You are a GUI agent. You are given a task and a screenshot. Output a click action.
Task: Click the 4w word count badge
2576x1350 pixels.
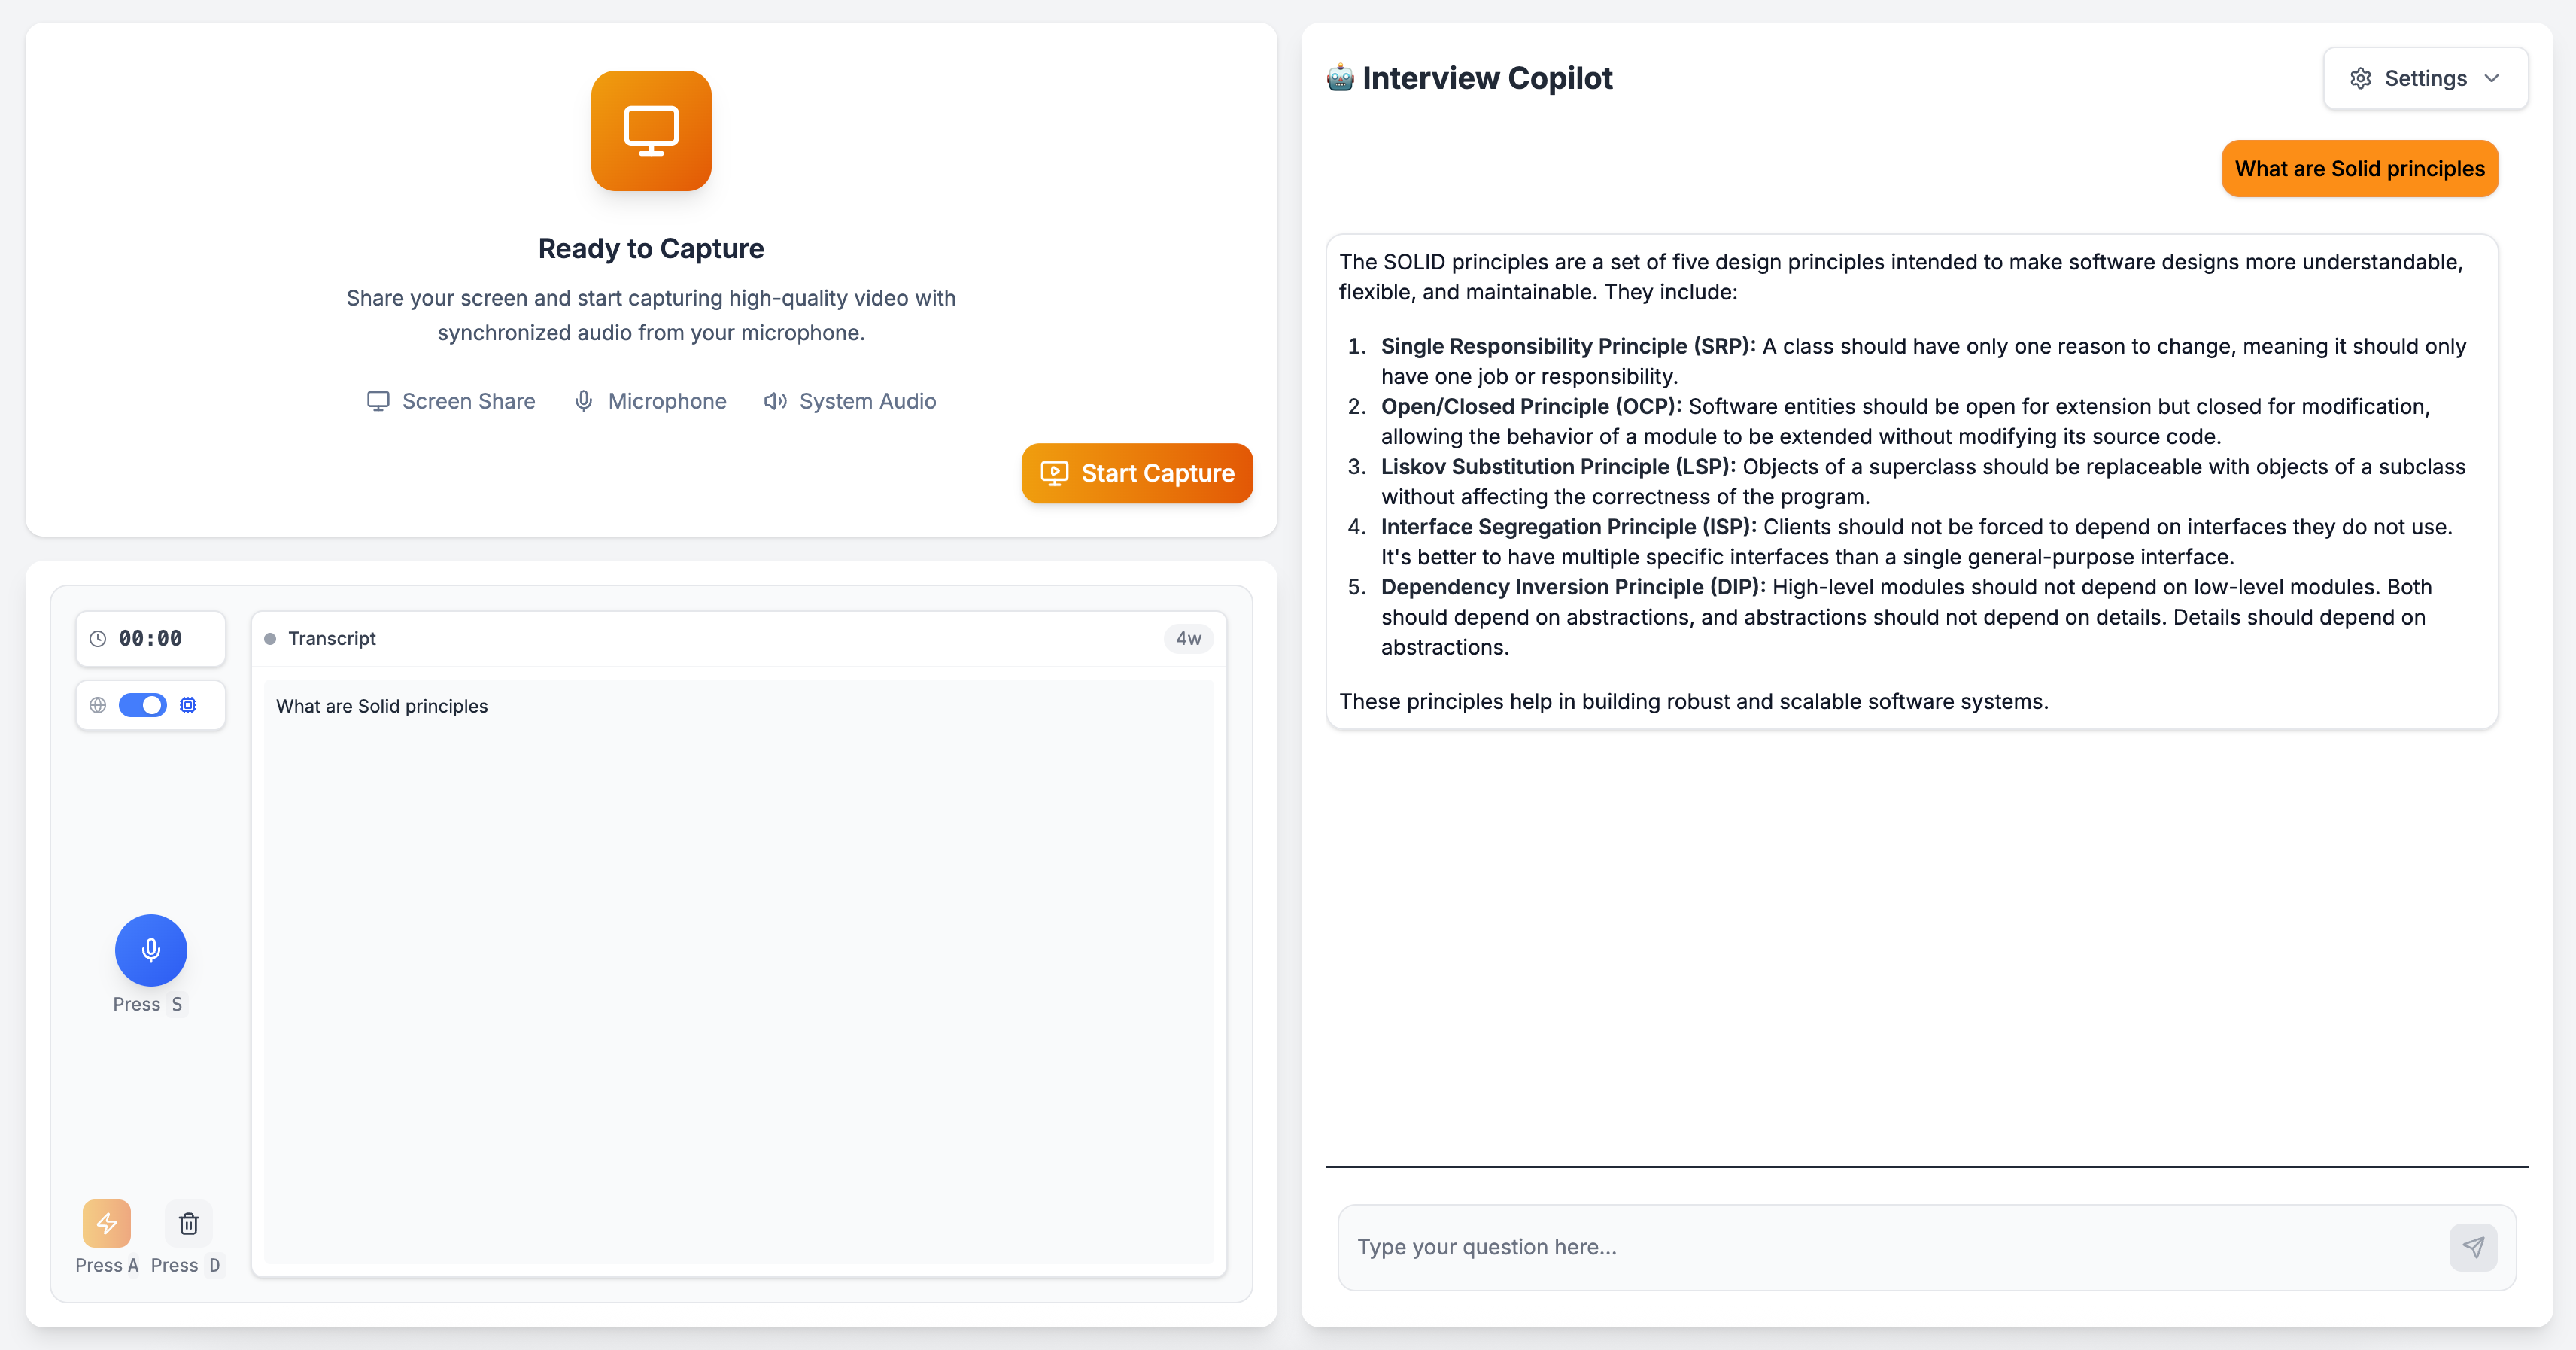[1189, 639]
